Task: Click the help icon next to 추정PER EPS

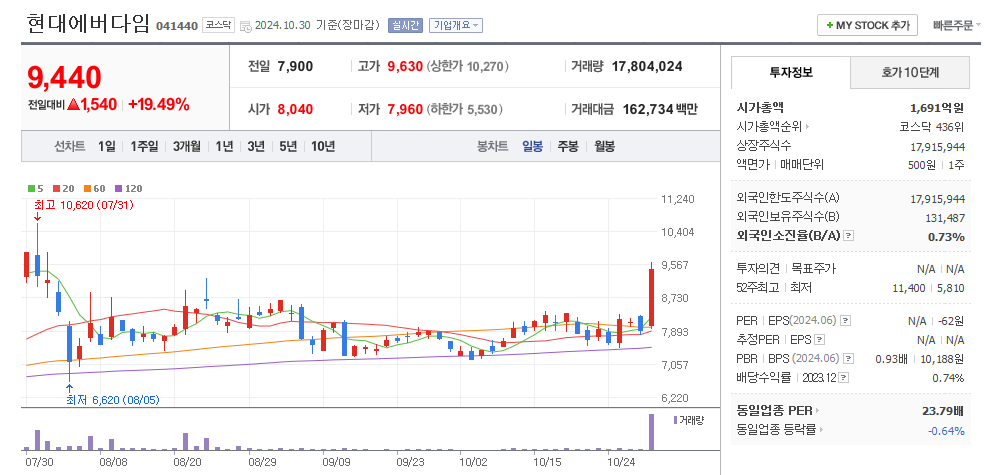Action: [819, 339]
